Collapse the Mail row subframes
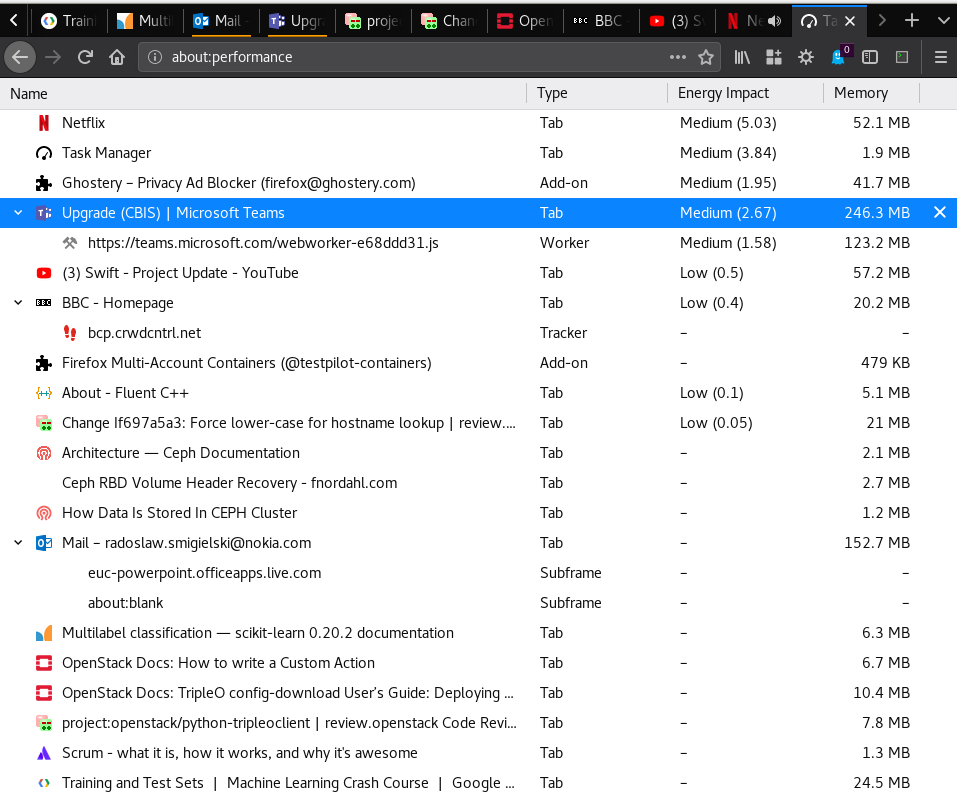Screen dimensions: 957x796 click(18, 542)
